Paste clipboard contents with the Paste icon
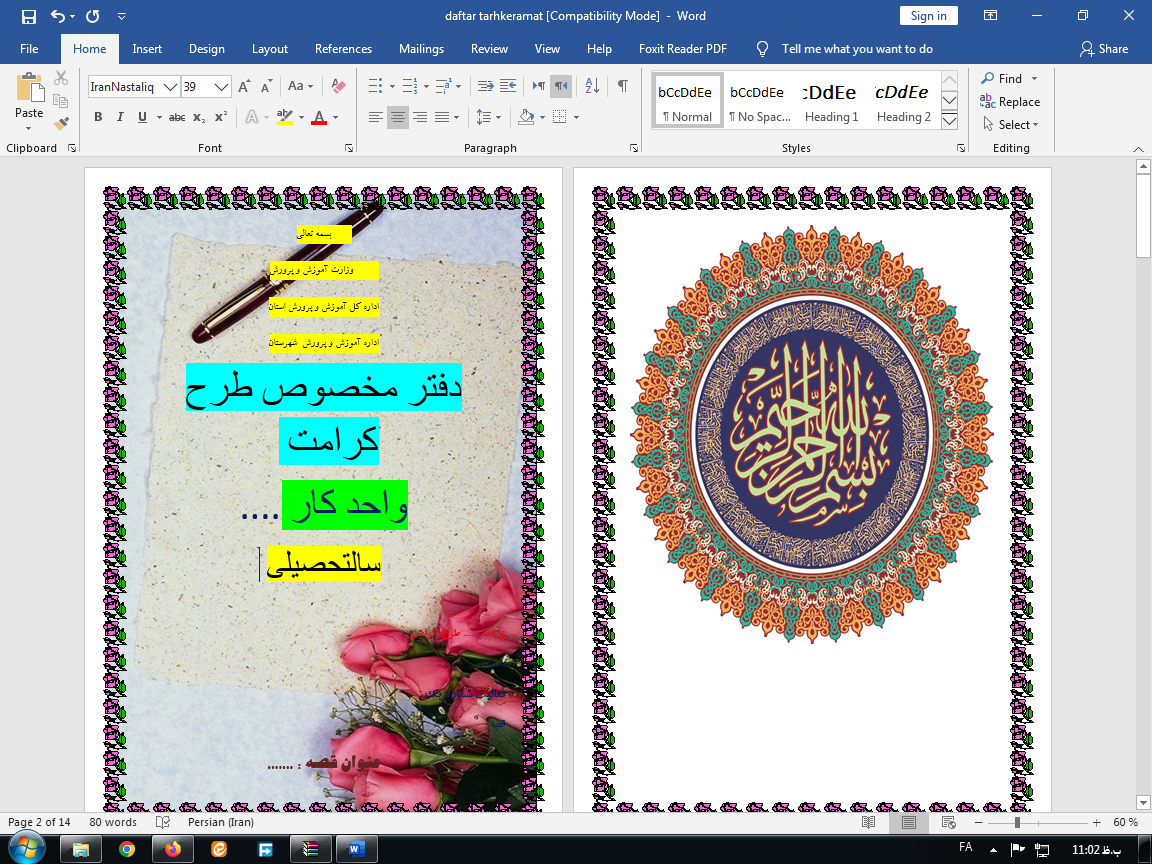 pyautogui.click(x=29, y=87)
